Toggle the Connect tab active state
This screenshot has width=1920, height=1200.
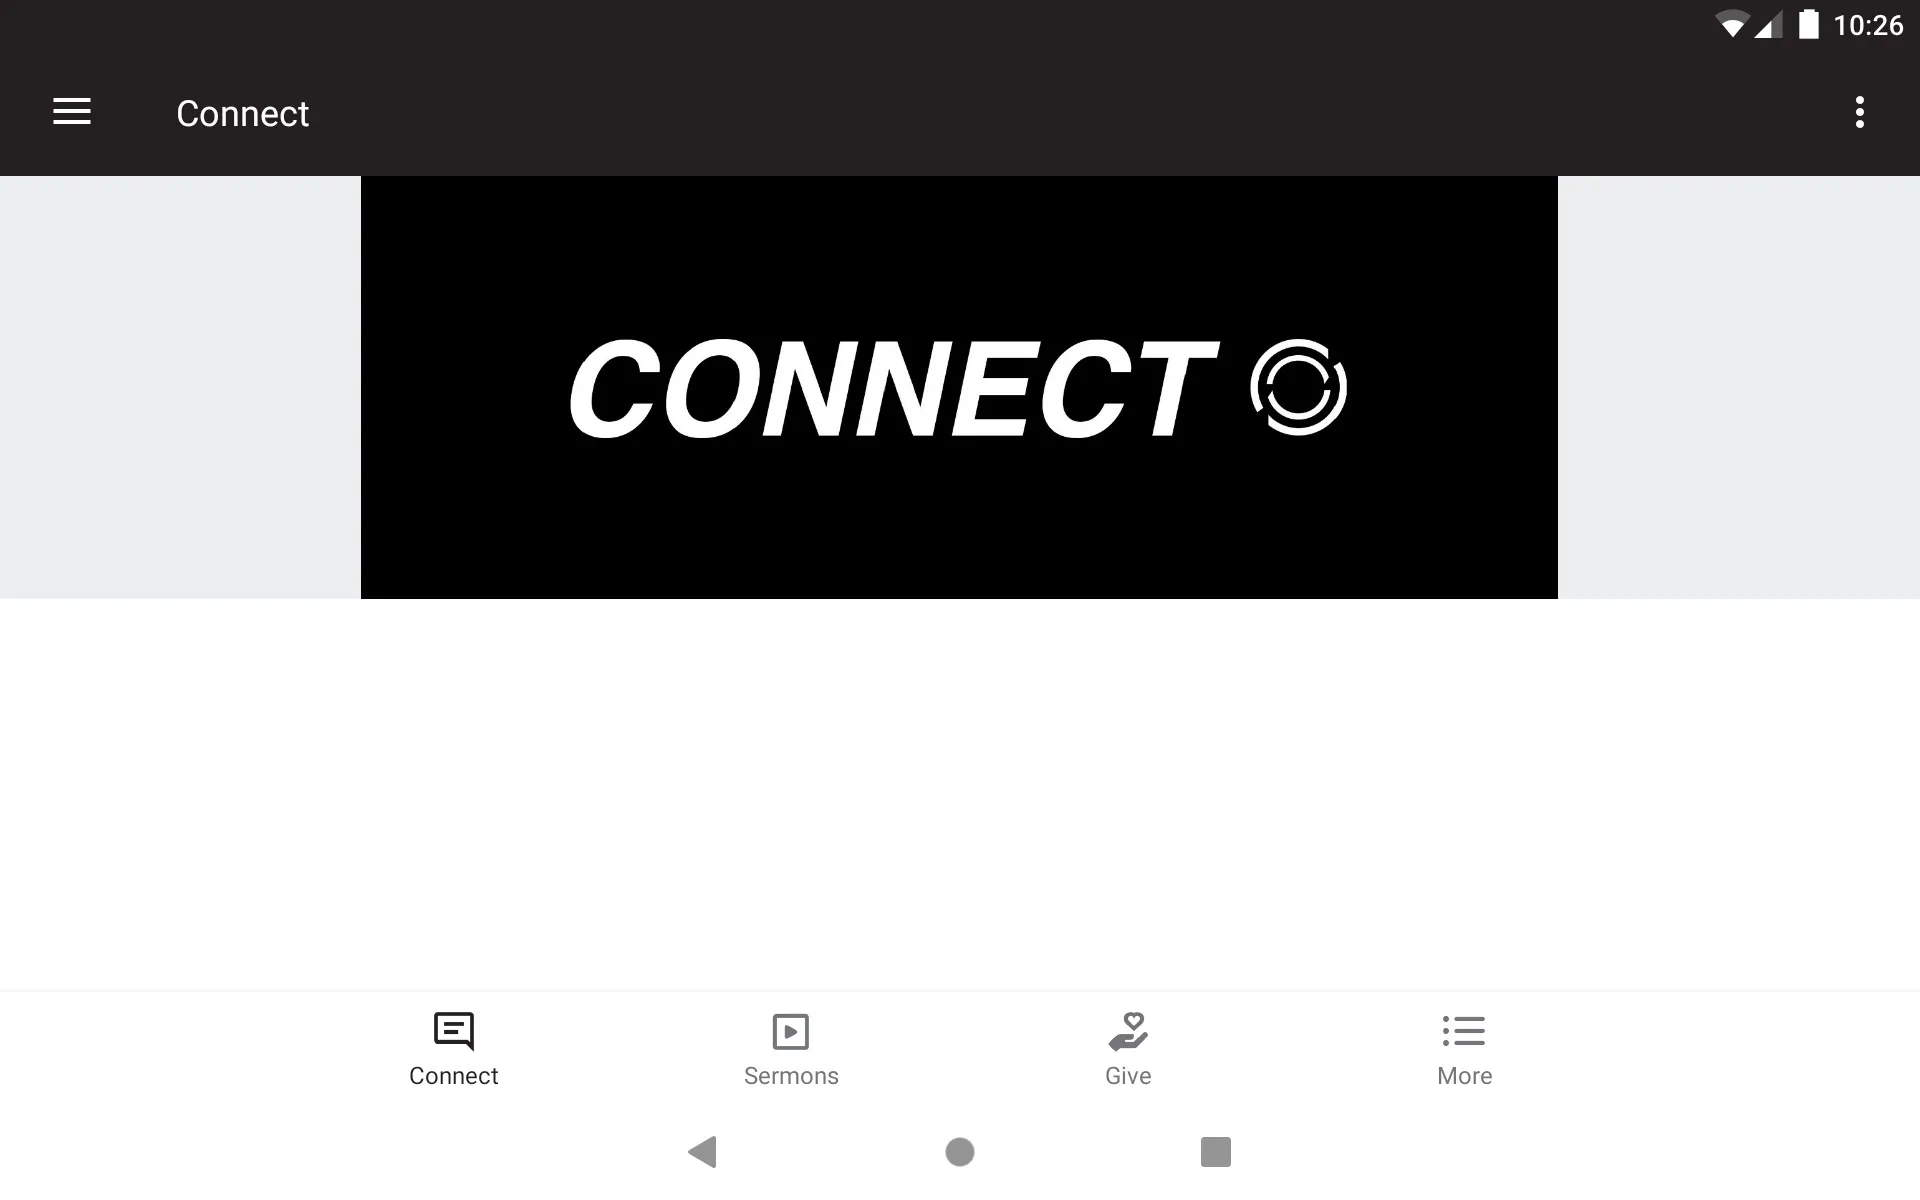click(453, 1047)
